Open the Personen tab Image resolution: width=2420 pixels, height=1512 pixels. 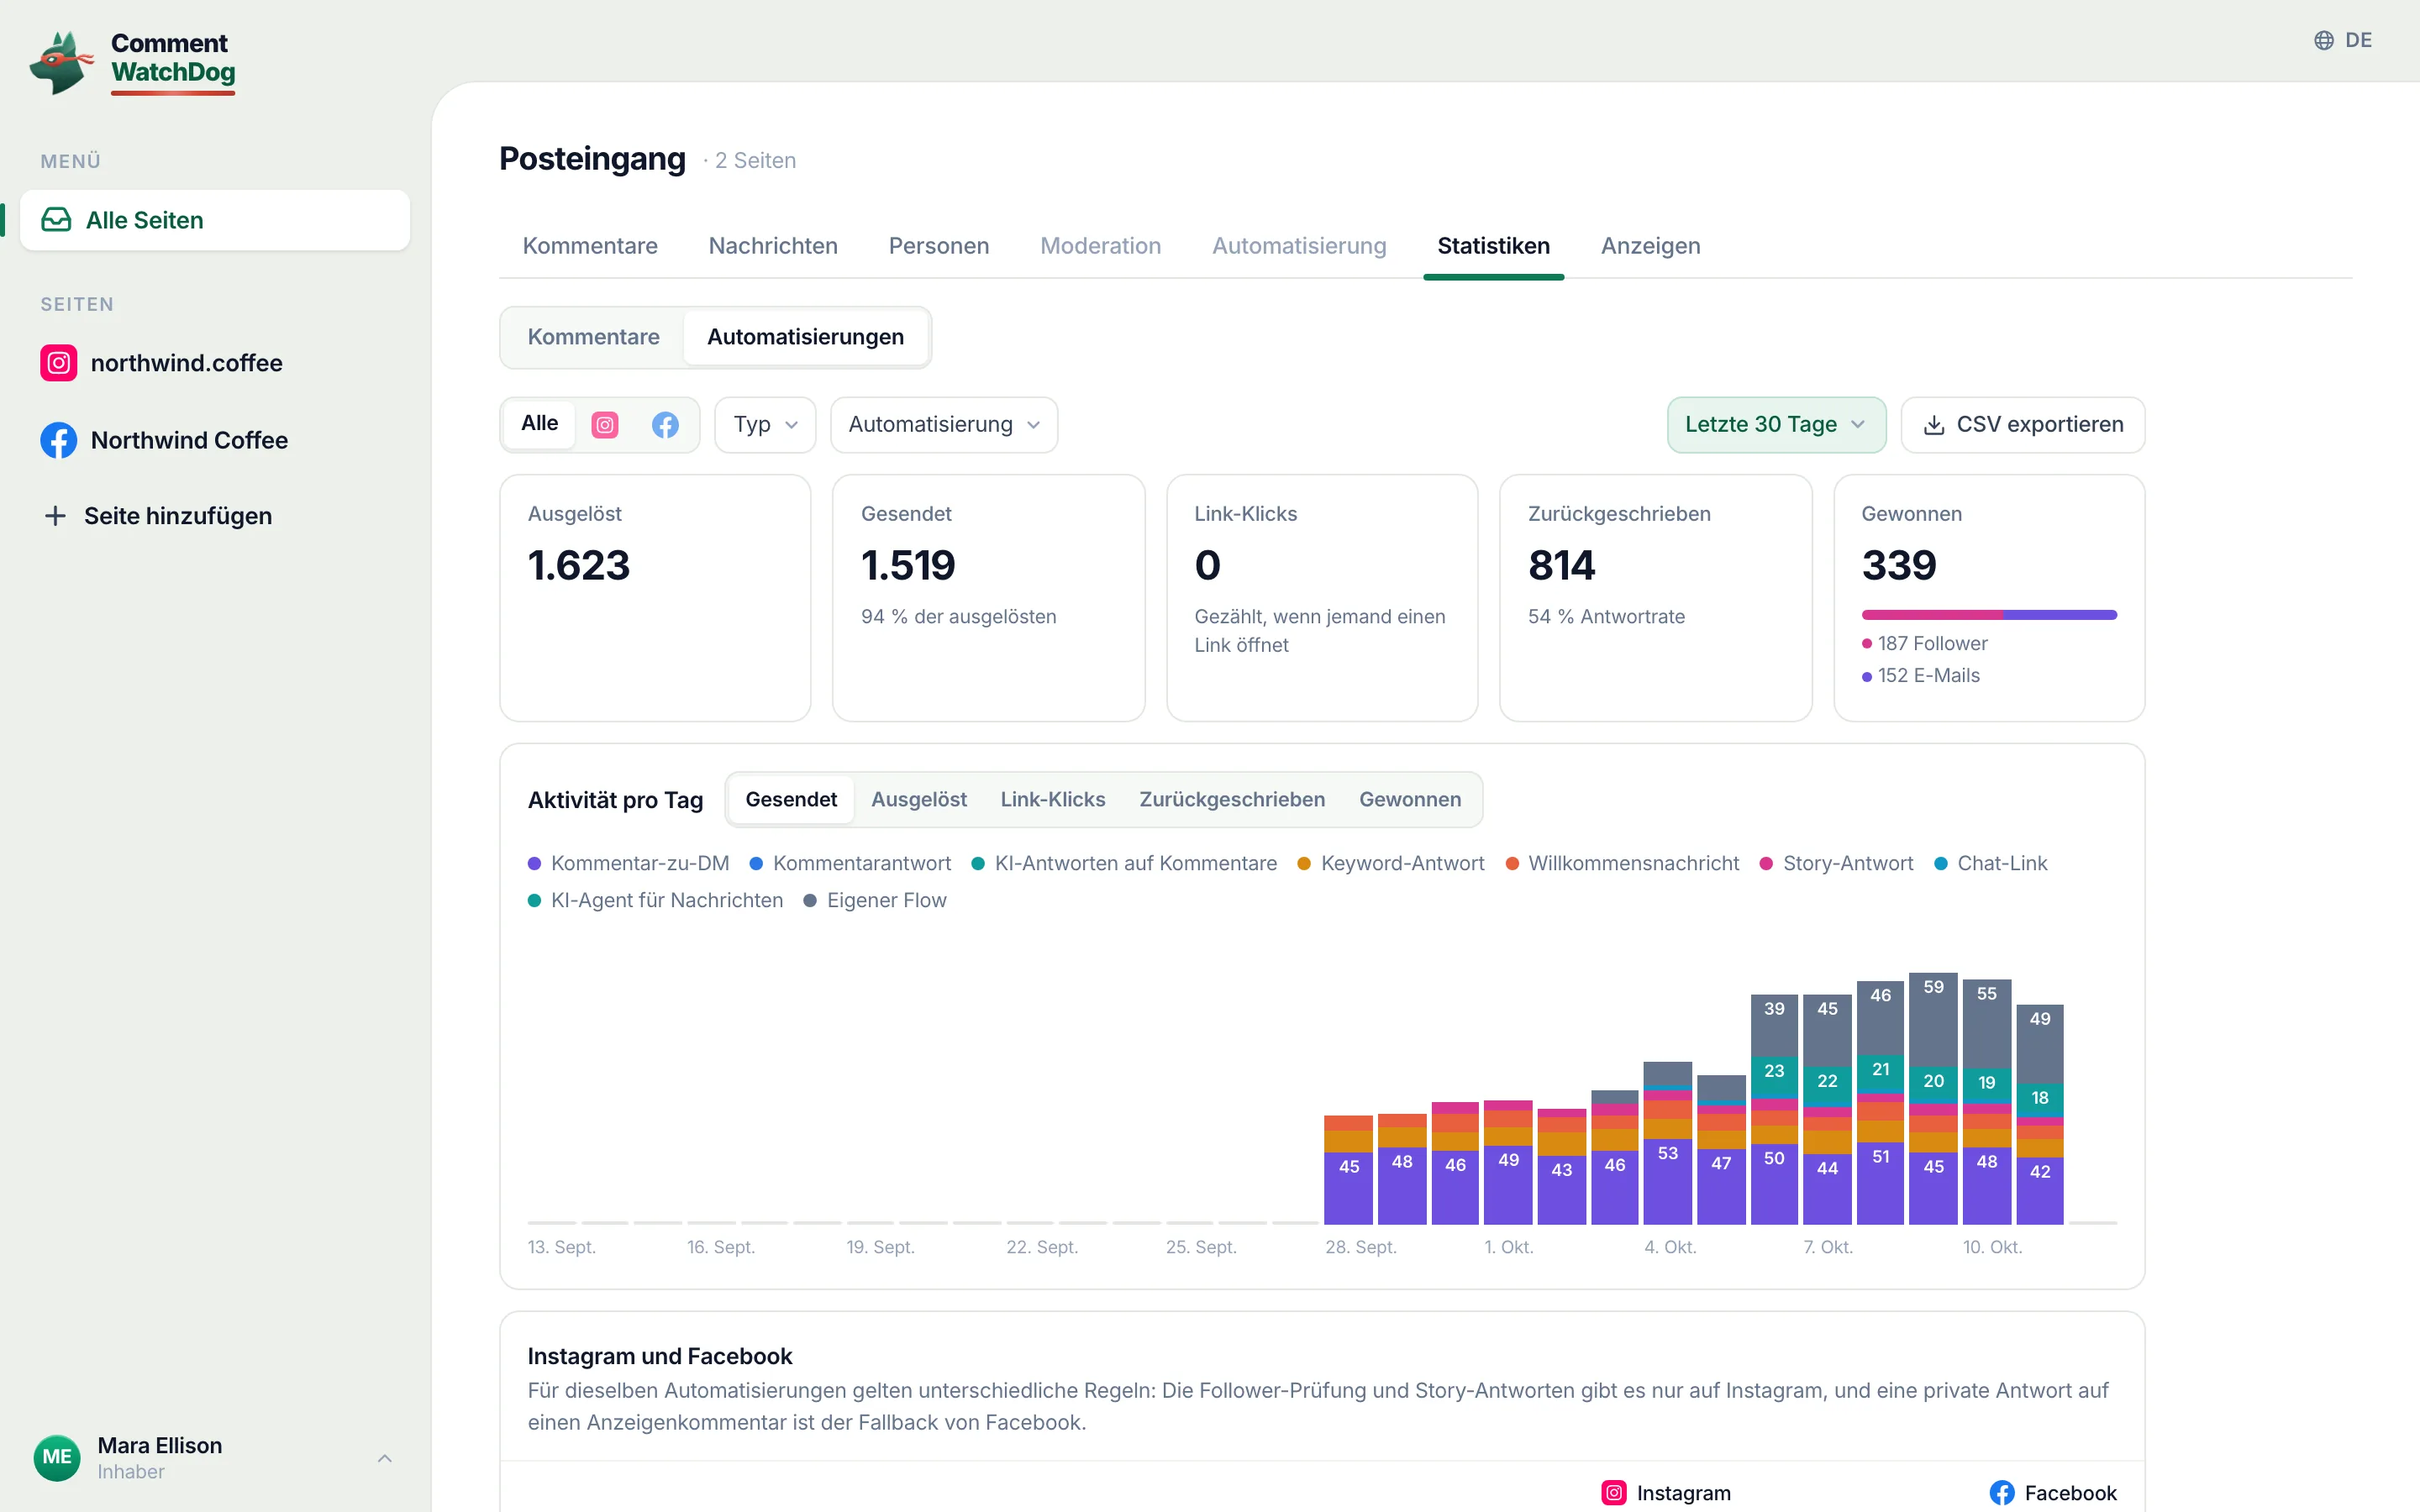click(x=938, y=246)
